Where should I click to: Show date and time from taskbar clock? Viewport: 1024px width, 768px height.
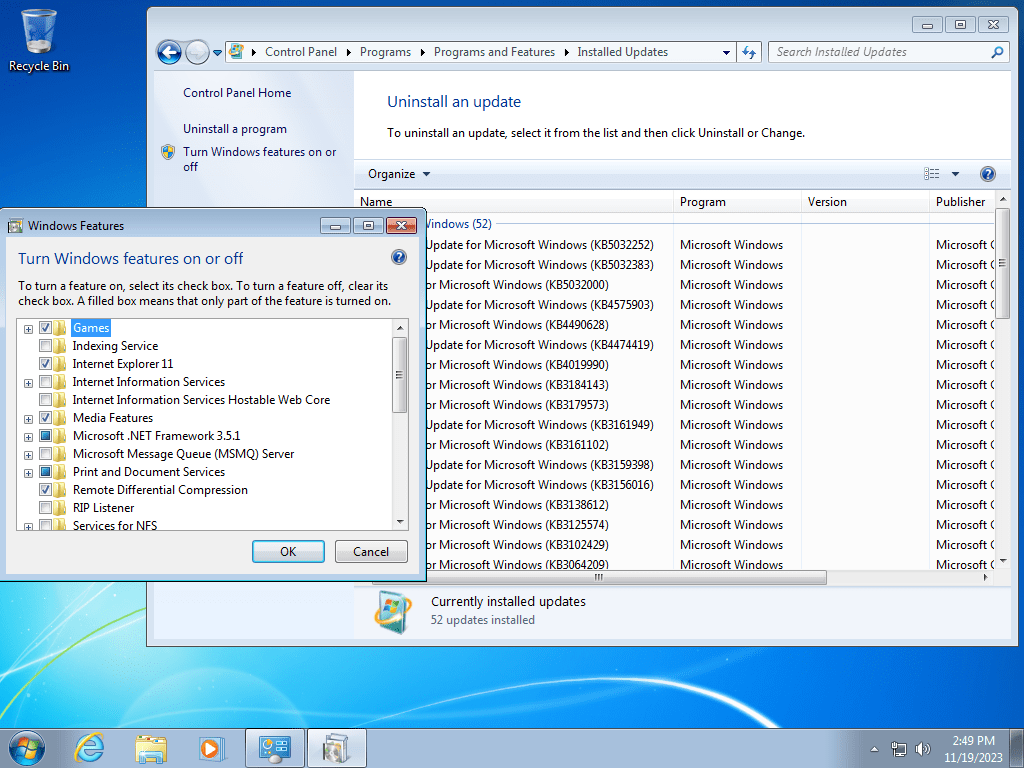973,749
